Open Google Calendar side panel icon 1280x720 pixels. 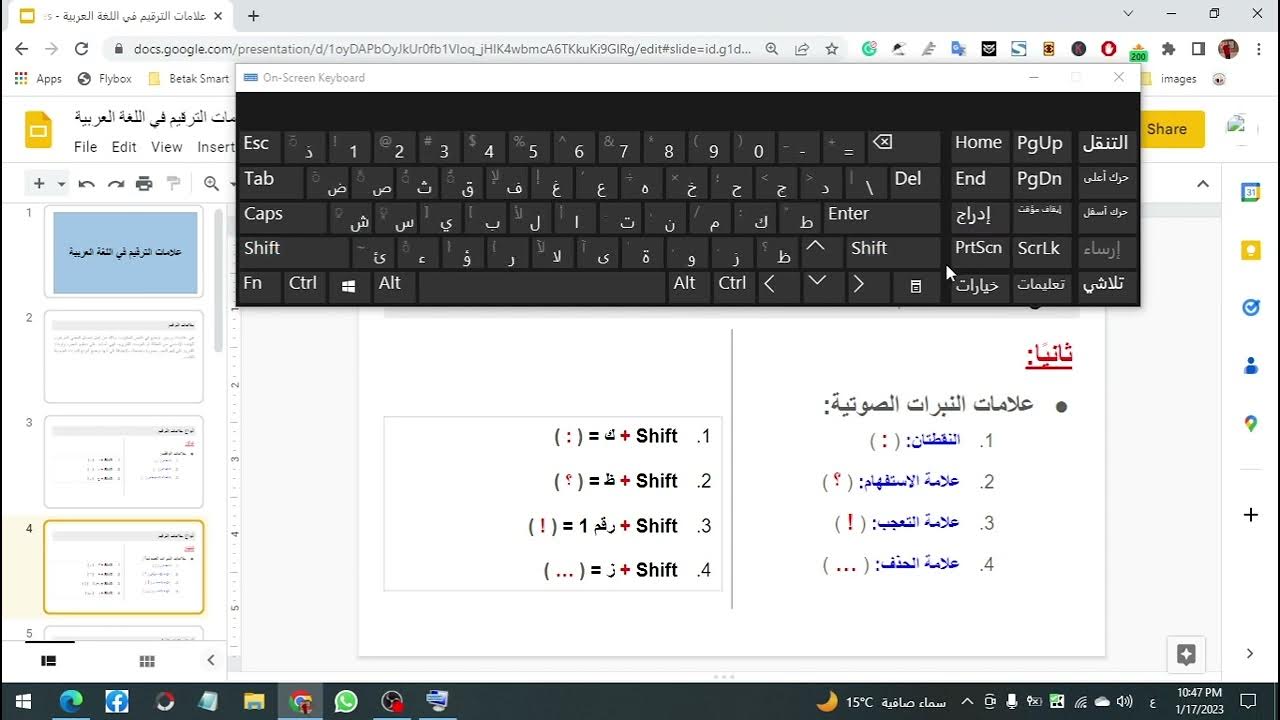(1251, 193)
